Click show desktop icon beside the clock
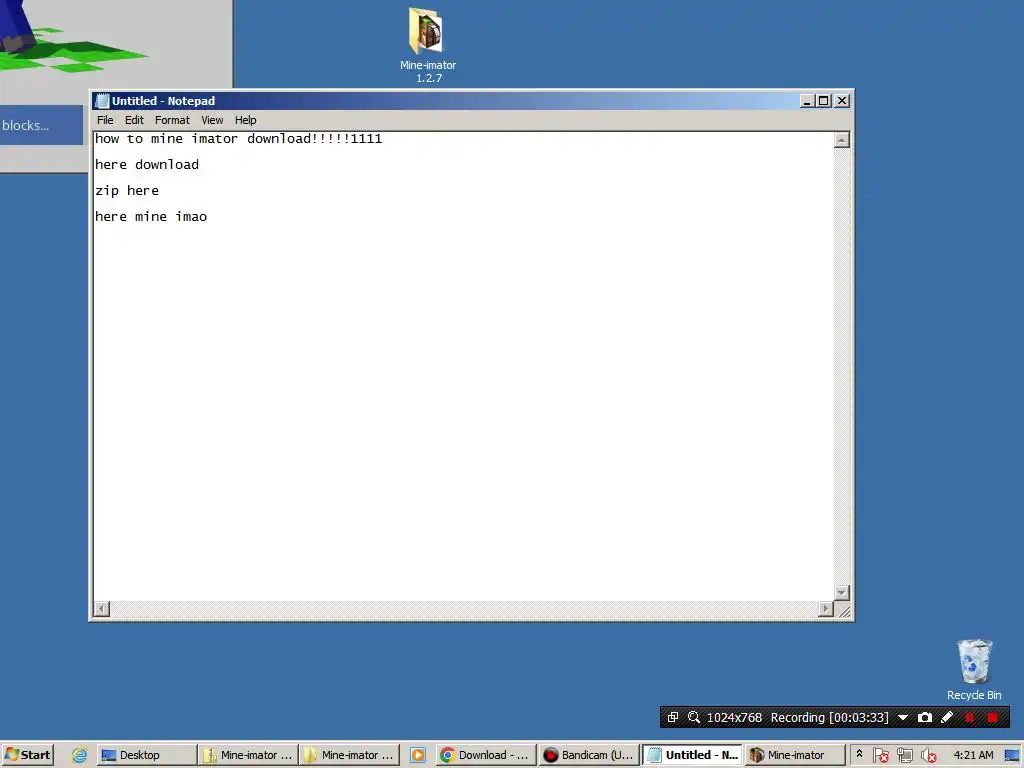The height and width of the screenshot is (768, 1024). point(1012,755)
